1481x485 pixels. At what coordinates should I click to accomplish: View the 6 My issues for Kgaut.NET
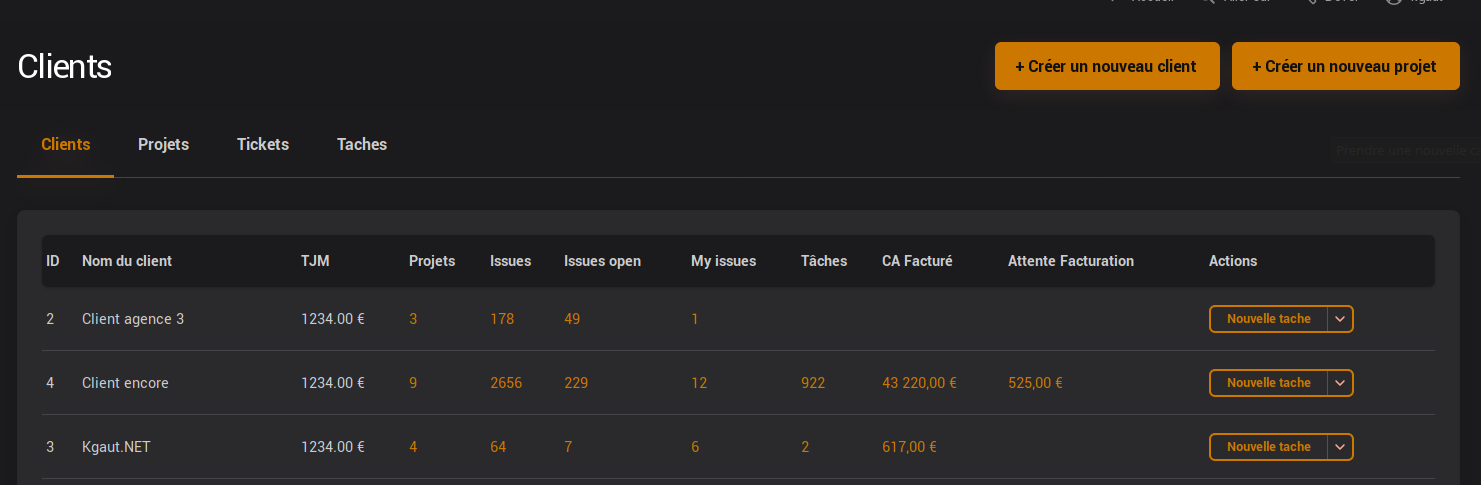tap(695, 447)
